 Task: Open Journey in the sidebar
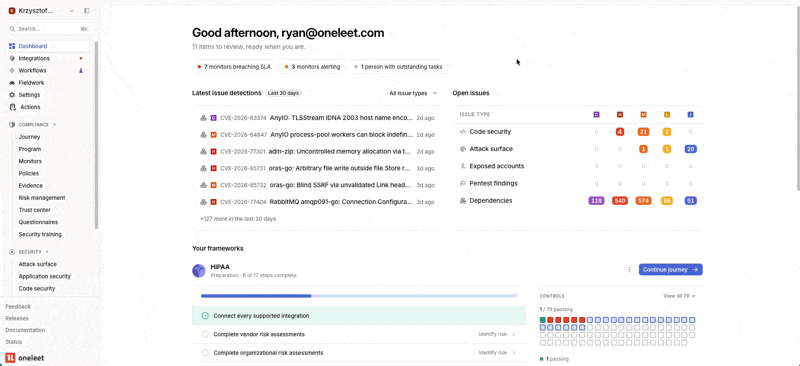pyautogui.click(x=29, y=137)
